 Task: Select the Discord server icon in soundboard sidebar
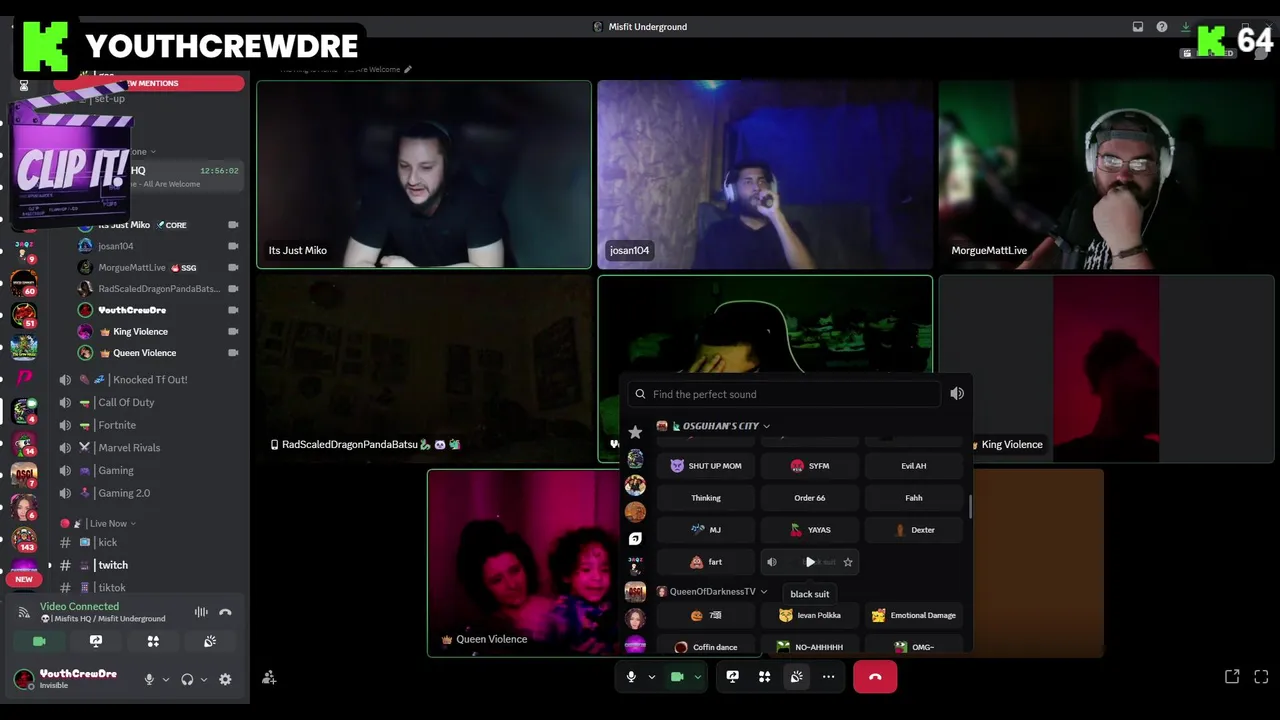(x=635, y=538)
